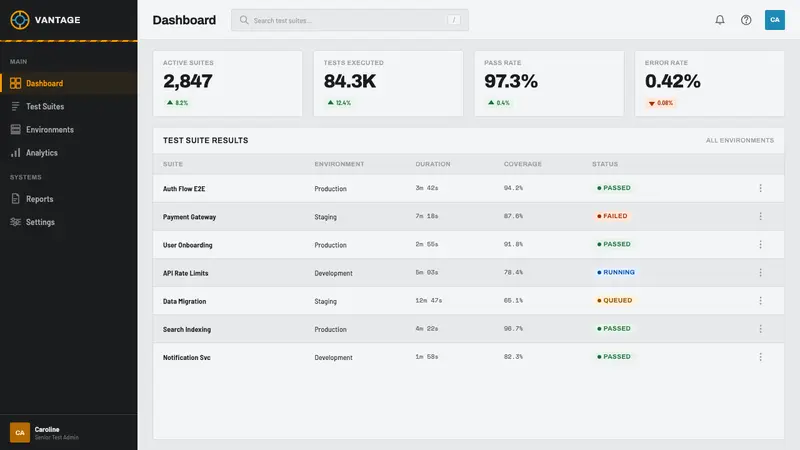The width and height of the screenshot is (800, 450).
Task: Select the Notification Svc suite name
Action: point(186,358)
